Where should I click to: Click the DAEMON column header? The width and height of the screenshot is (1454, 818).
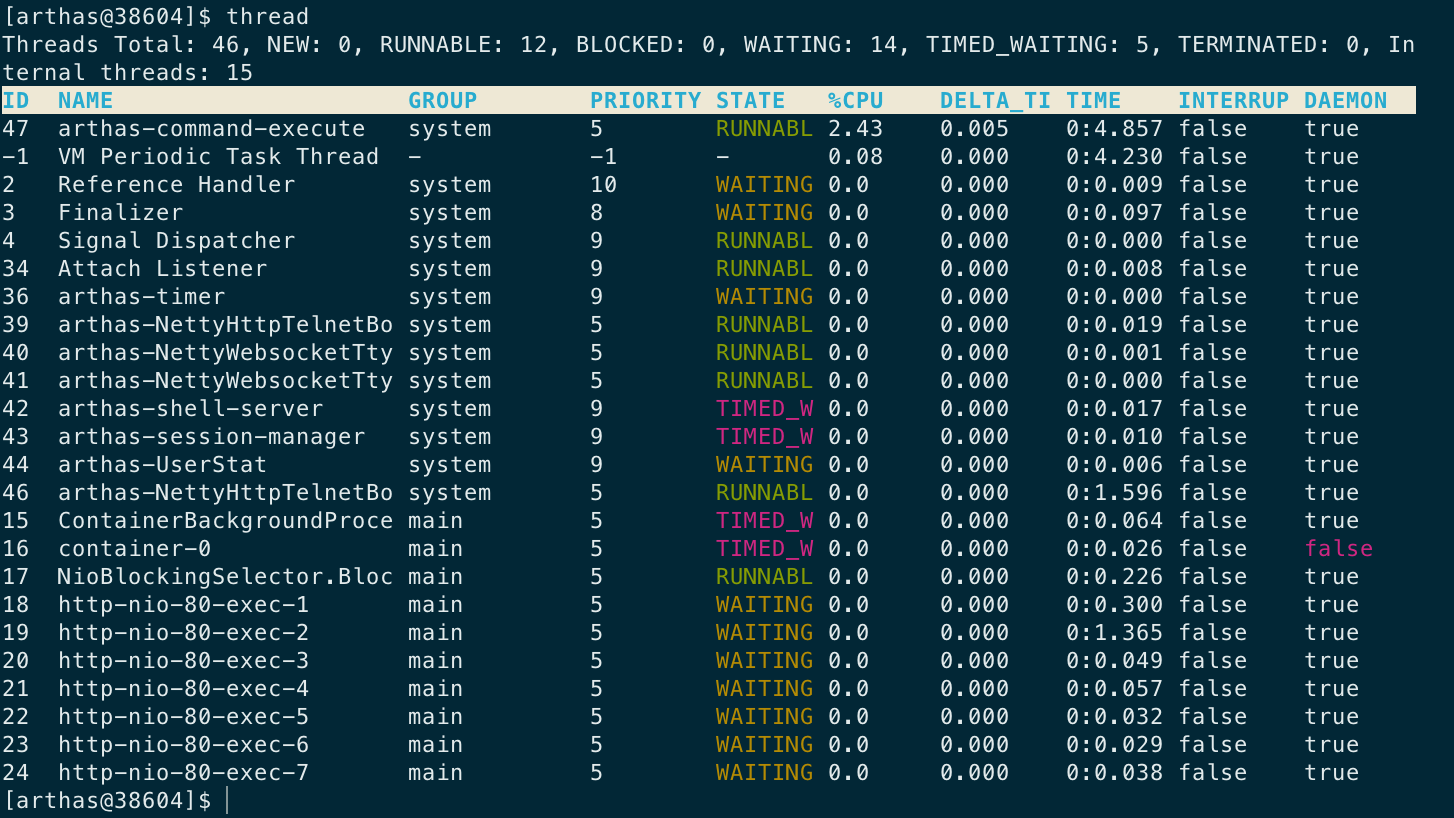[x=1346, y=101]
